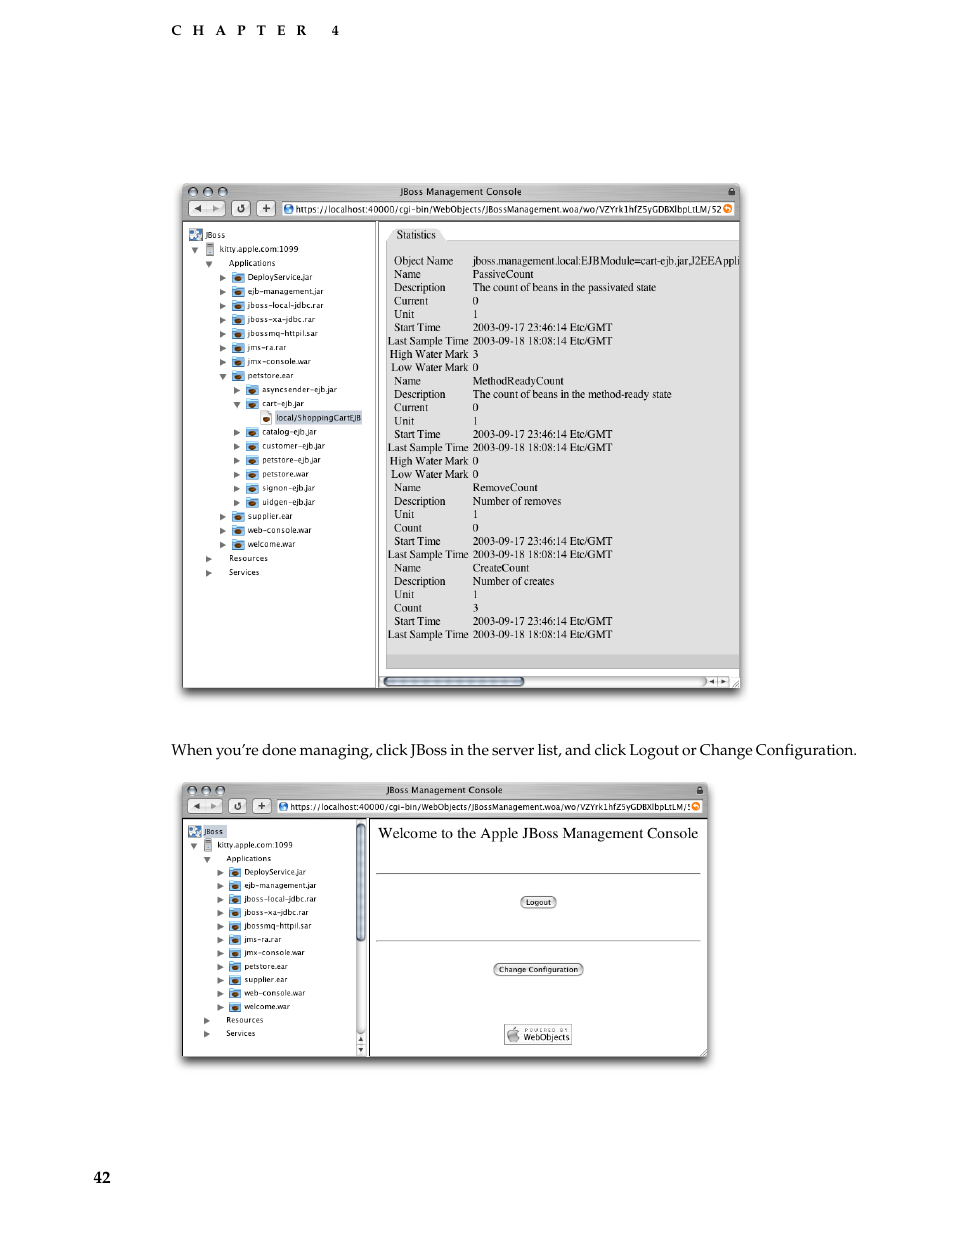The width and height of the screenshot is (954, 1235).
Task: Click the plus button in the lower window toolbar
Action: (261, 806)
